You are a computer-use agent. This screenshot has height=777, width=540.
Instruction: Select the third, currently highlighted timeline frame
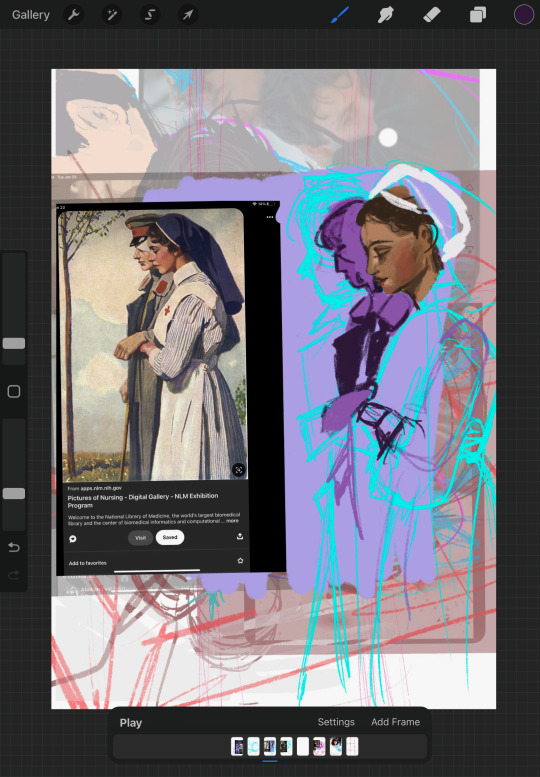point(270,746)
